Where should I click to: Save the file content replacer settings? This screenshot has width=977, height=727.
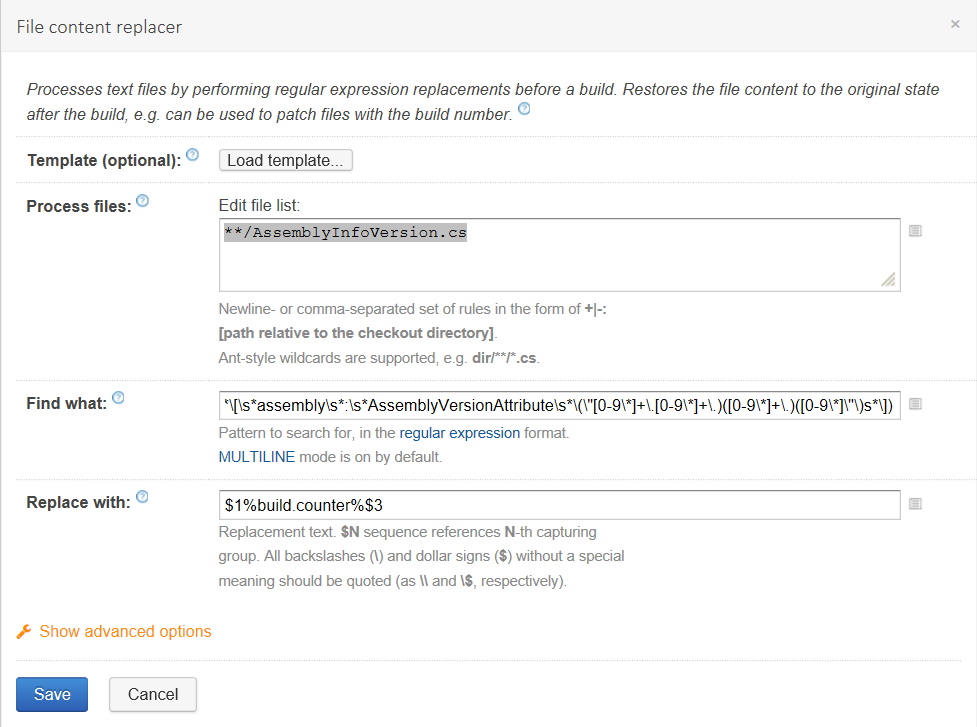click(x=52, y=694)
